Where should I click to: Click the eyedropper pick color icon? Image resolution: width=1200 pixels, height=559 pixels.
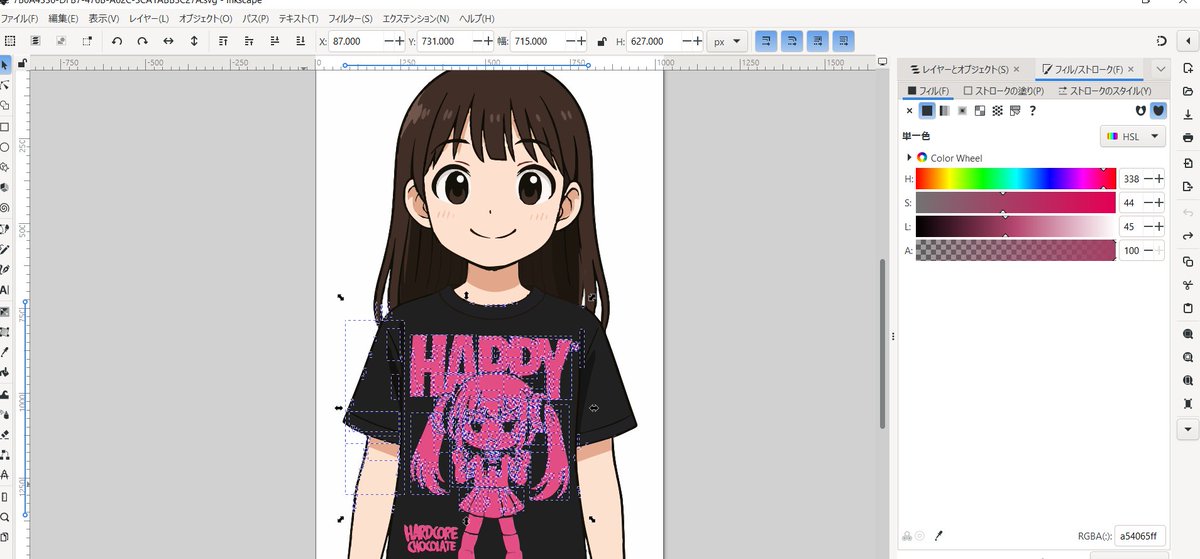[939, 536]
